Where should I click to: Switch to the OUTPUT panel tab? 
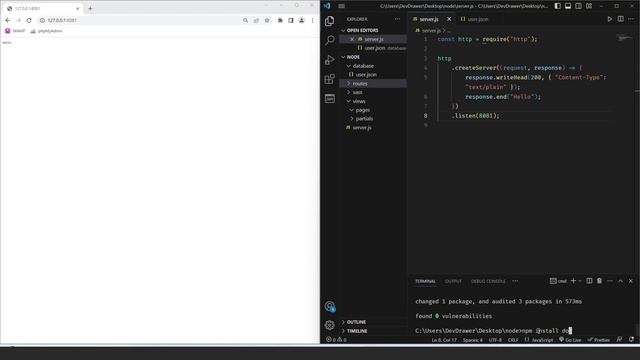coord(453,281)
